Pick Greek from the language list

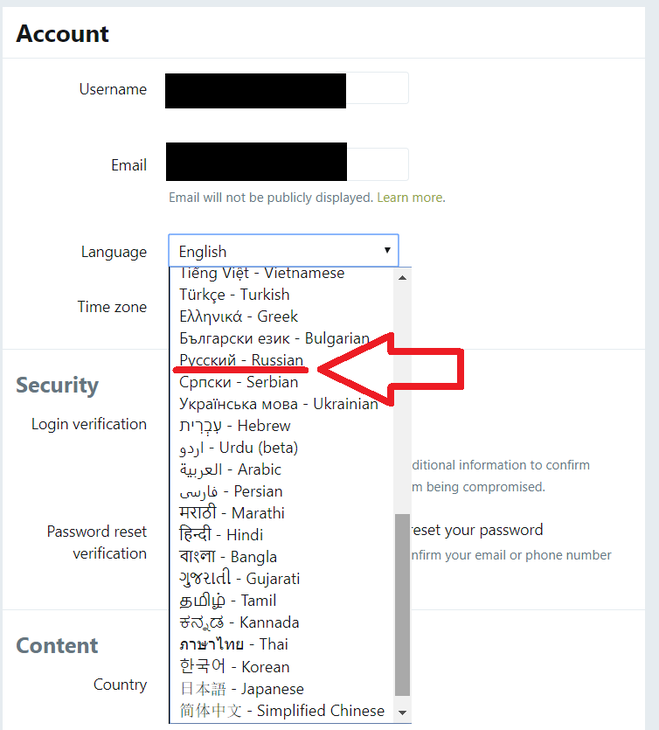coord(238,317)
